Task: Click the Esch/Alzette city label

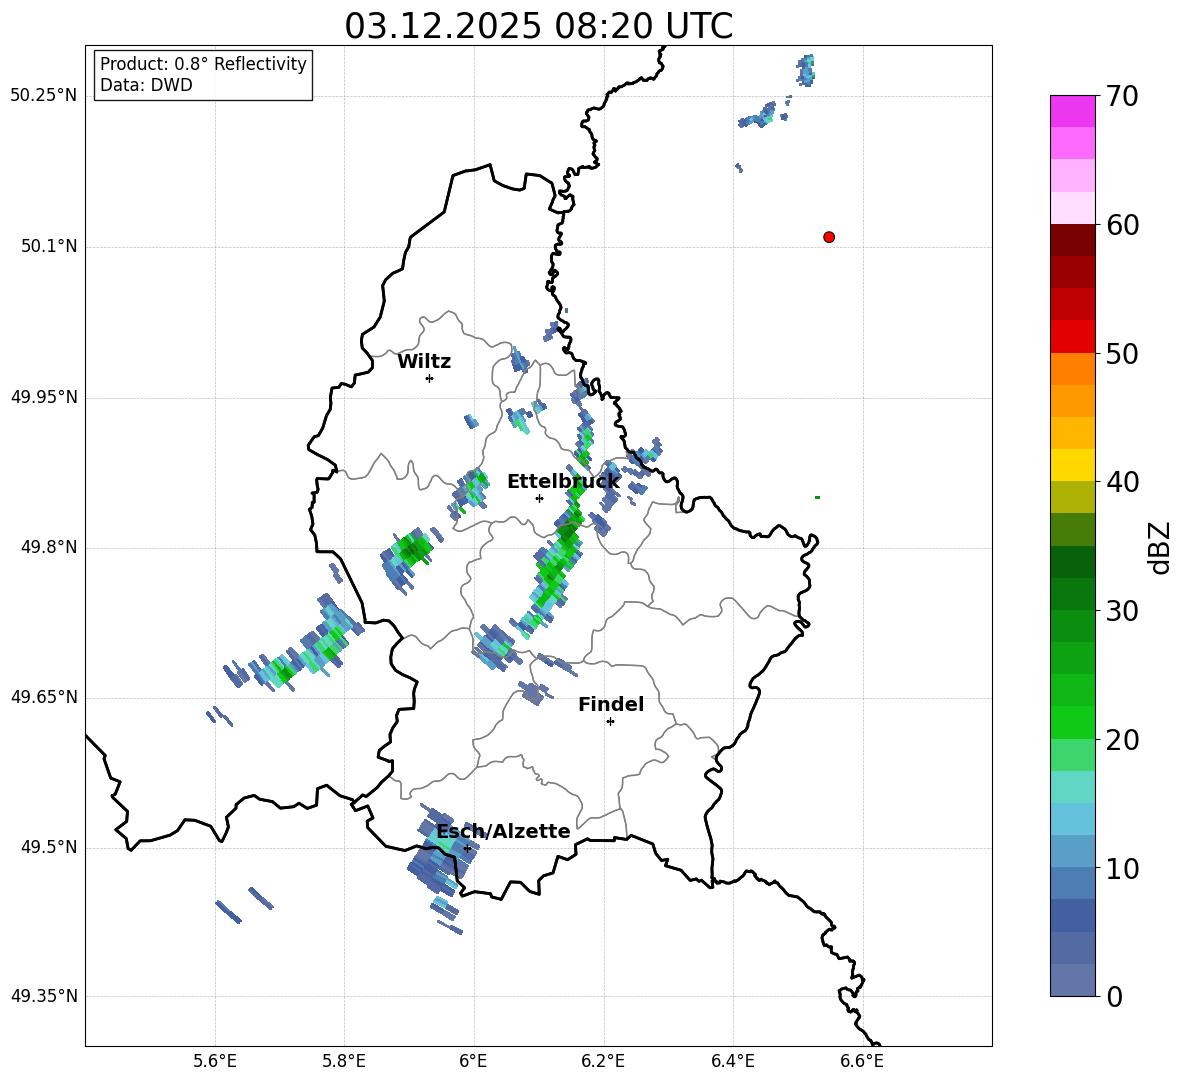Action: [503, 832]
